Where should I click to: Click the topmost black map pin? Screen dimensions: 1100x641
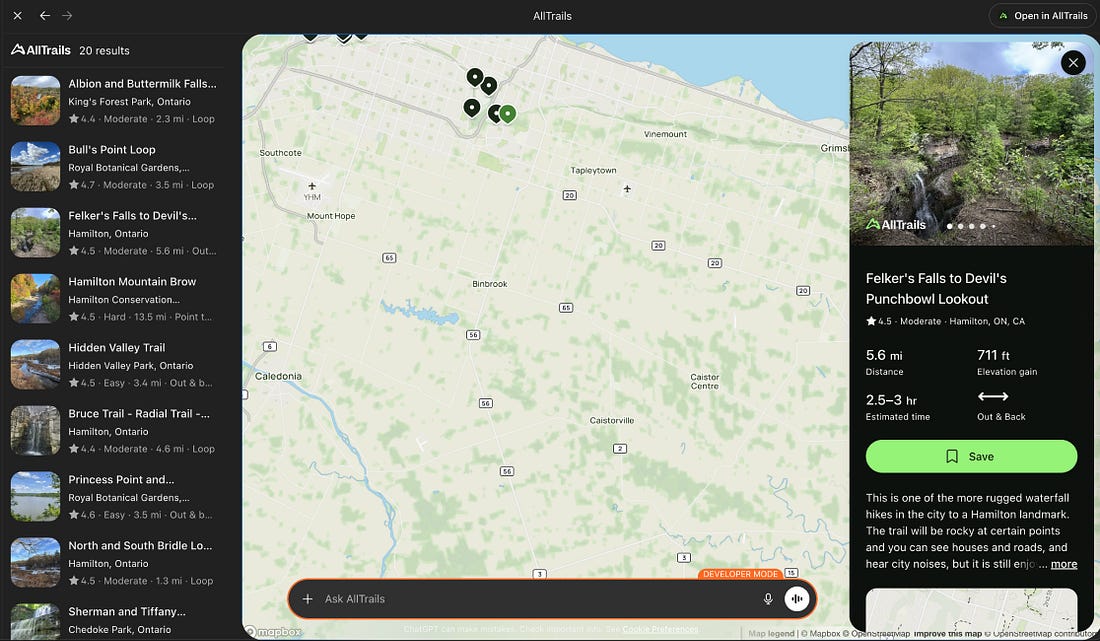475,76
